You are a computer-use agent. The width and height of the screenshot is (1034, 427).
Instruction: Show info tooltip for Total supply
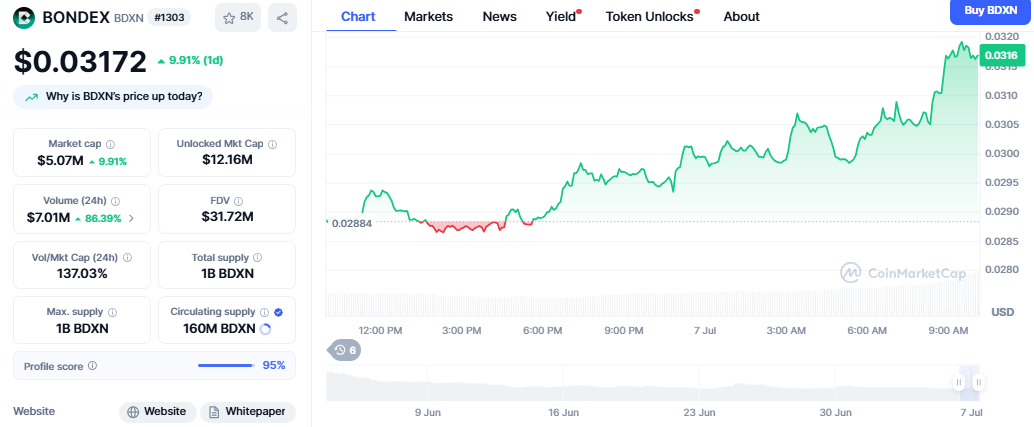point(258,258)
